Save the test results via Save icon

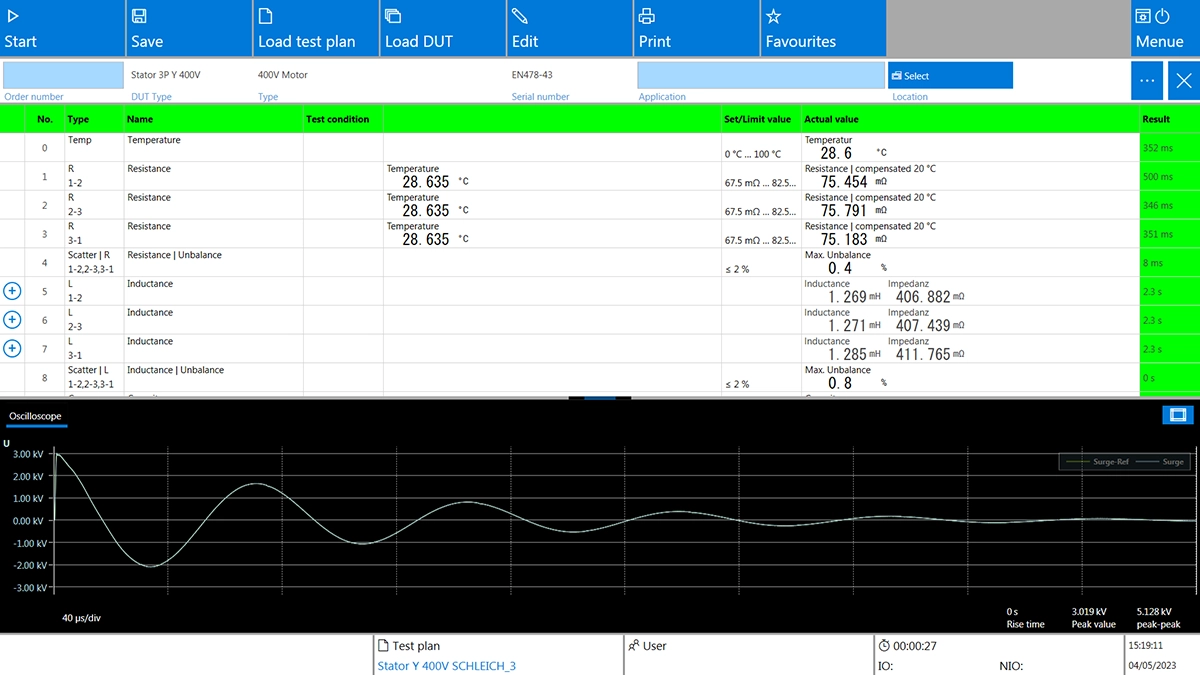(x=189, y=28)
